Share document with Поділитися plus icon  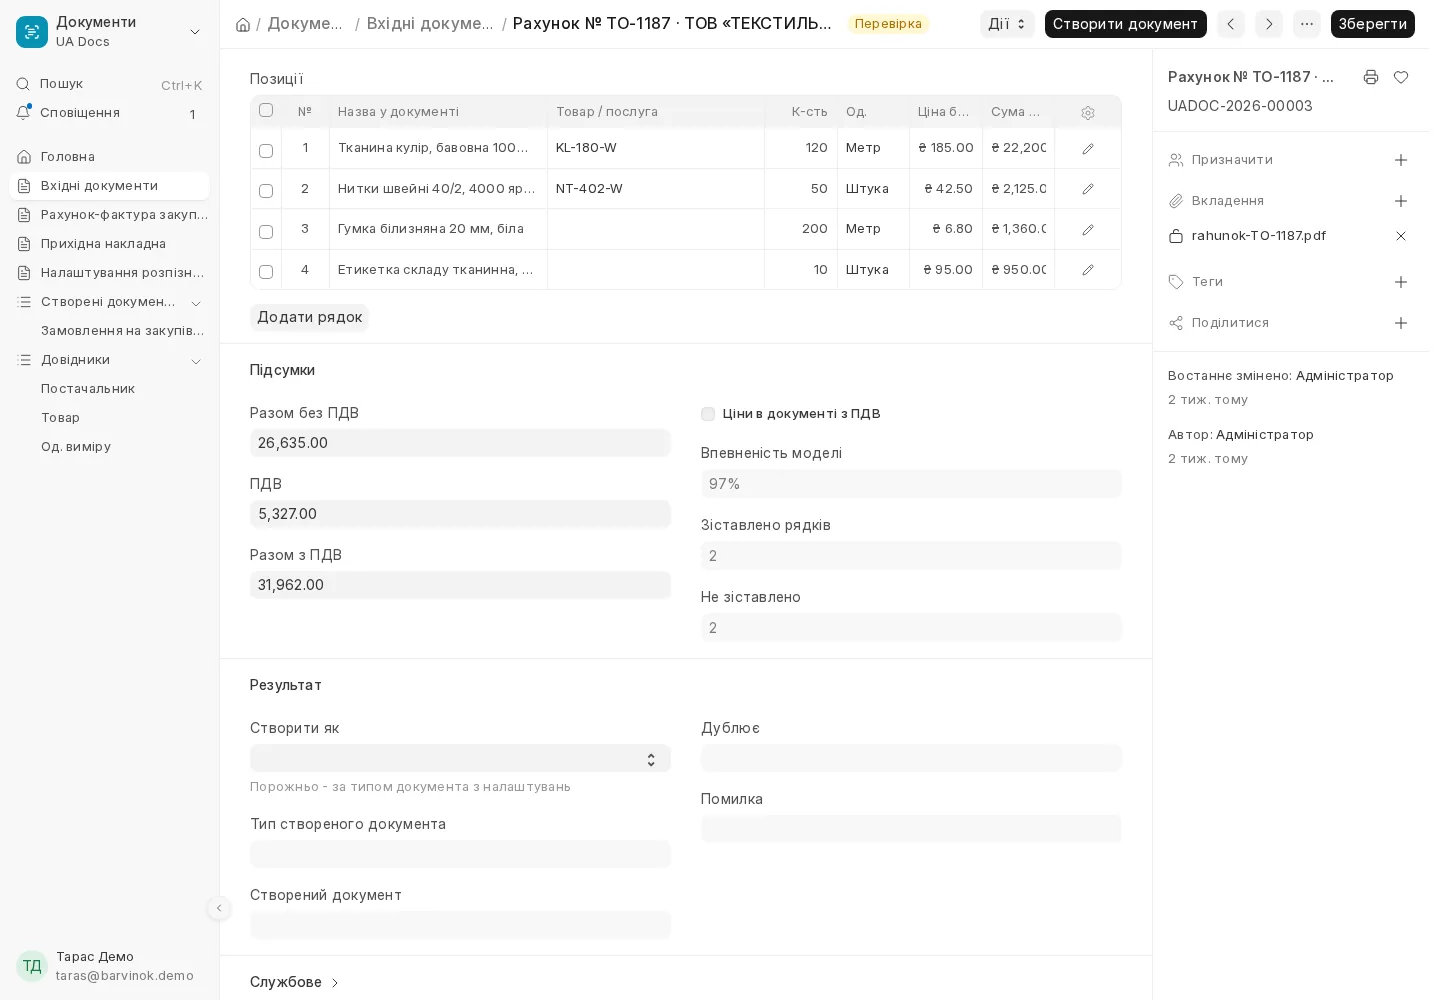(1401, 323)
